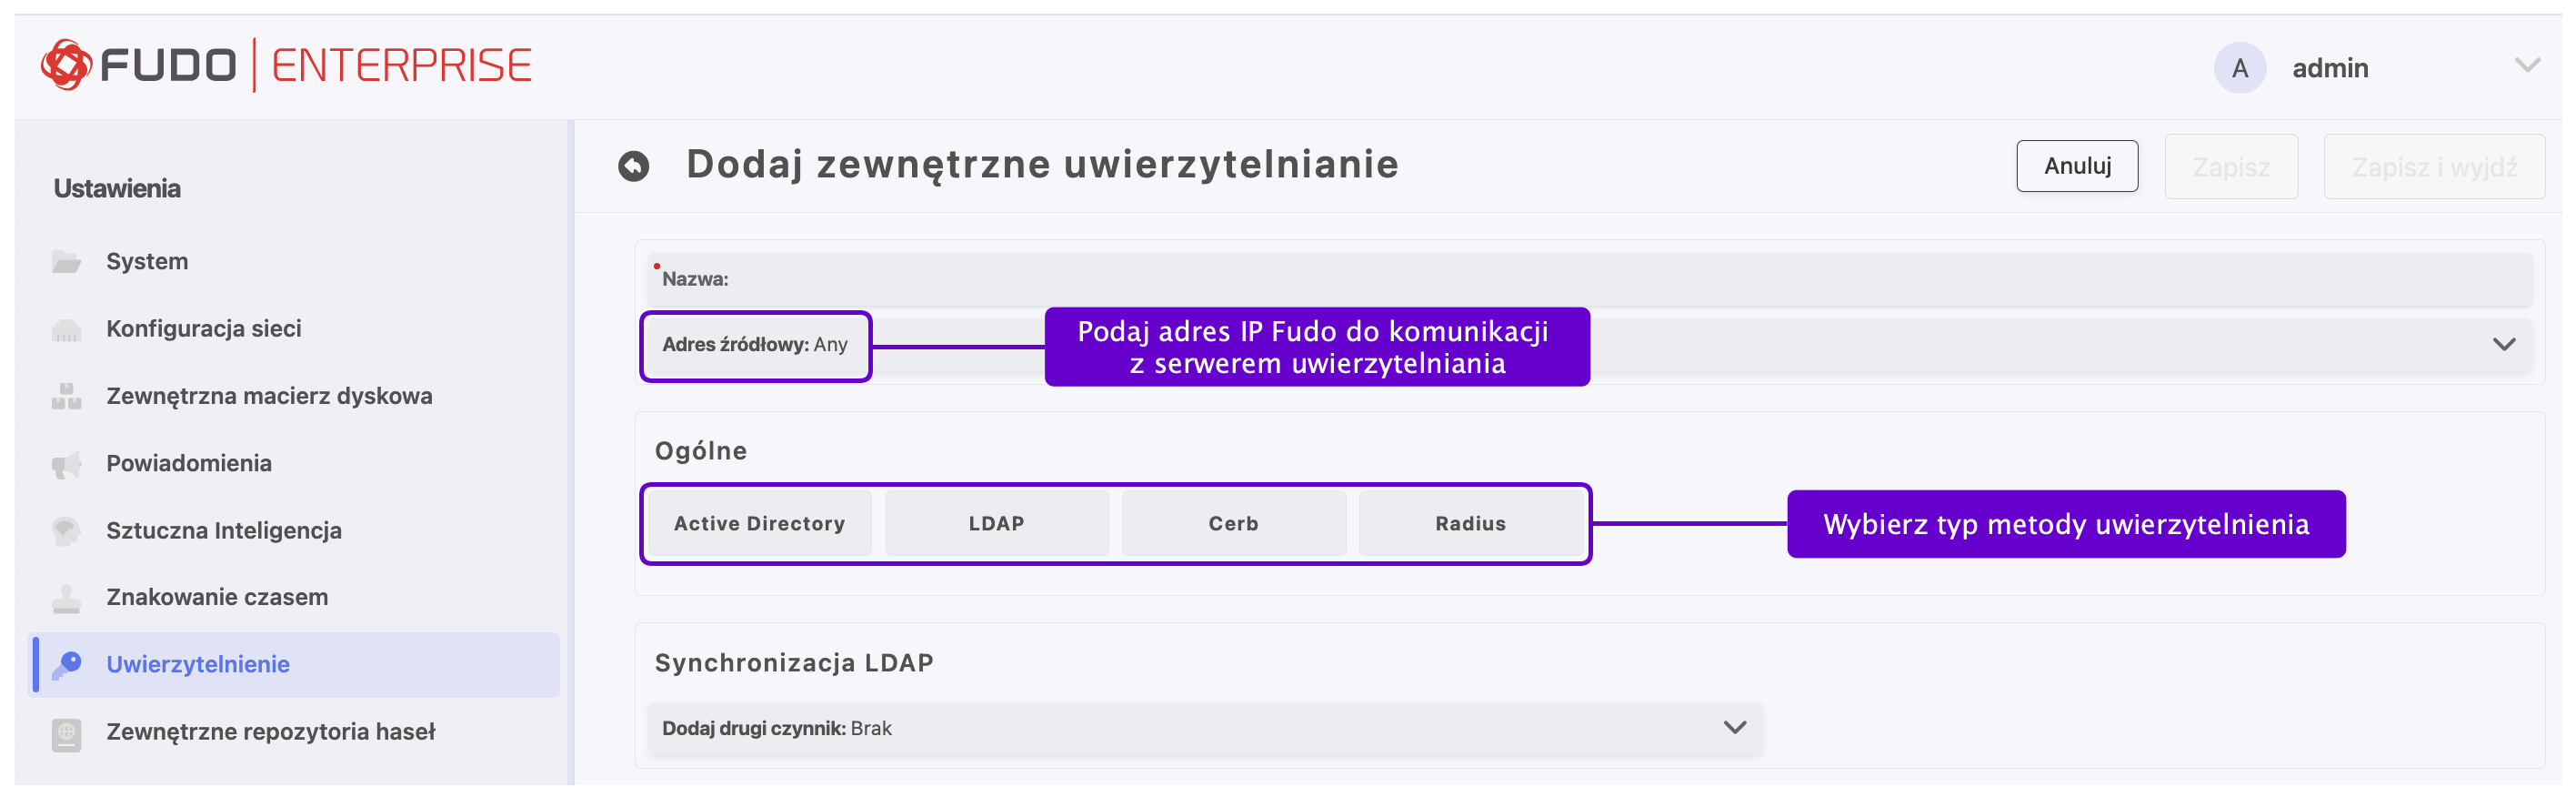Viewport: 2576px width, 807px height.
Task: Open the Powiadomienia settings menu item
Action: [189, 464]
